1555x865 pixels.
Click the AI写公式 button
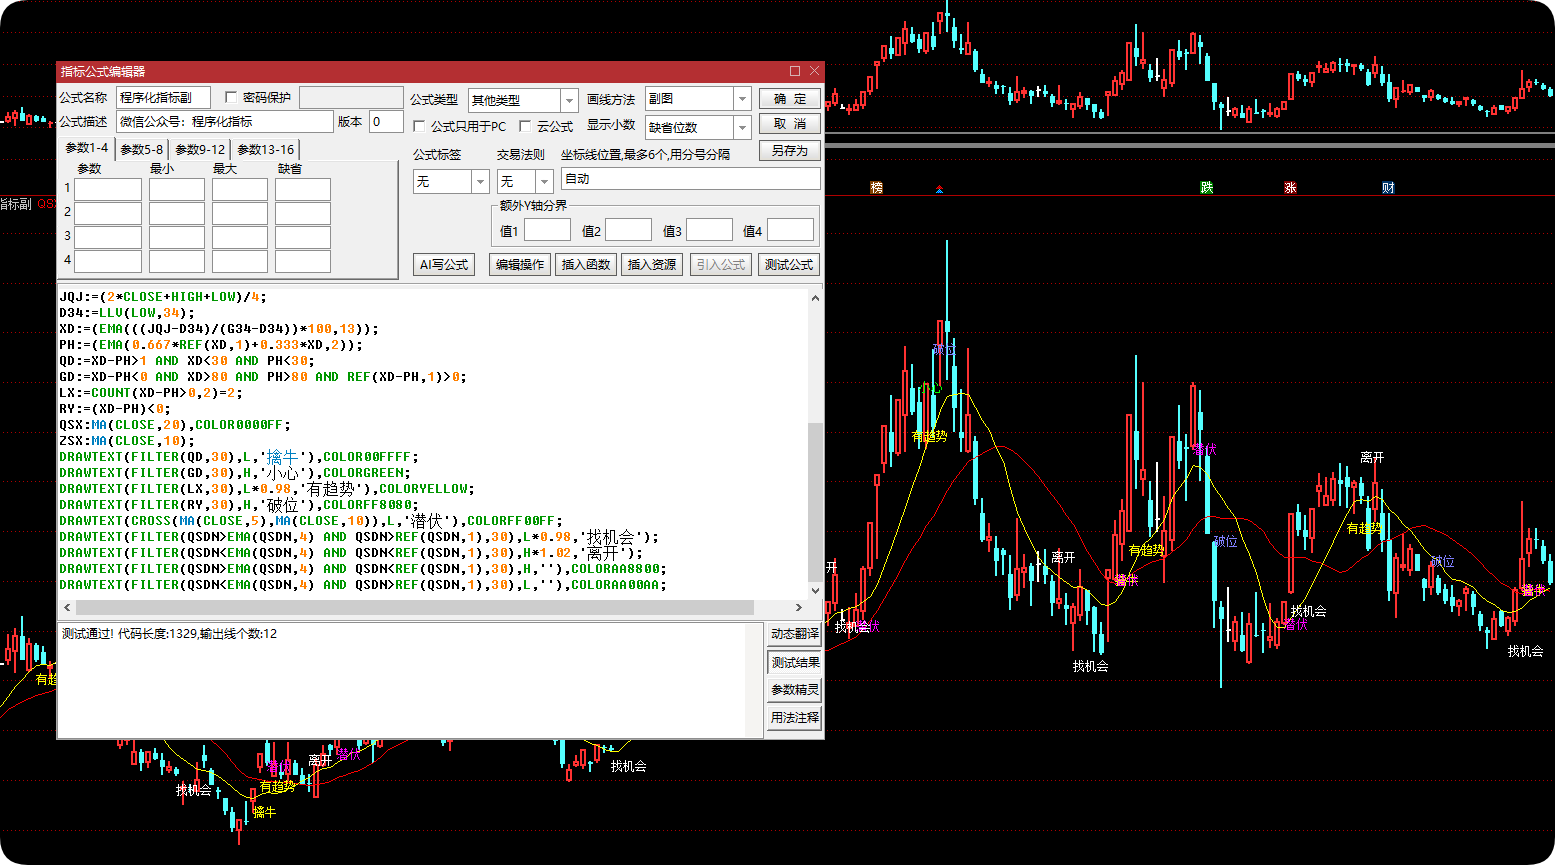click(444, 265)
